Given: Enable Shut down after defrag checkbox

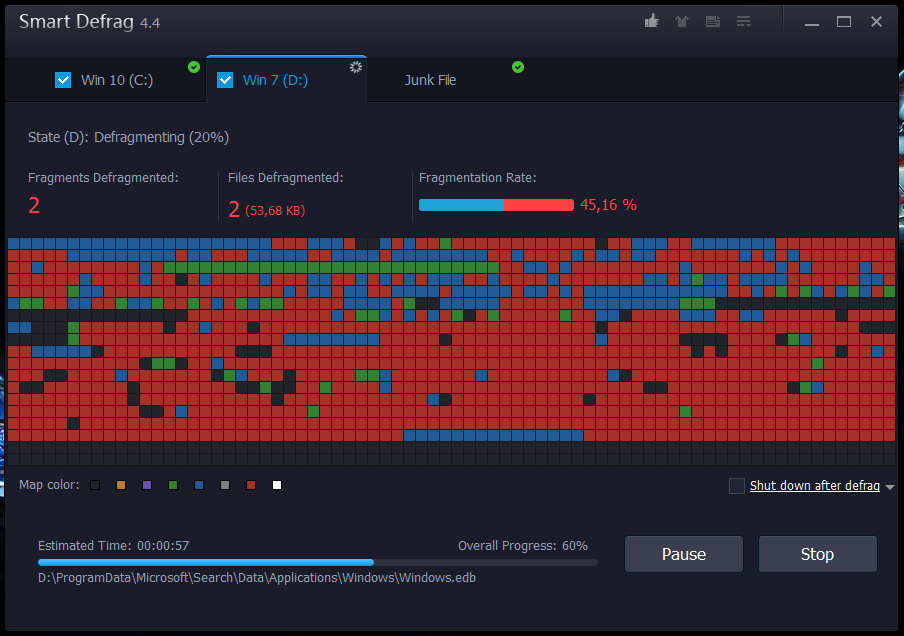Looking at the screenshot, I should click(x=737, y=486).
